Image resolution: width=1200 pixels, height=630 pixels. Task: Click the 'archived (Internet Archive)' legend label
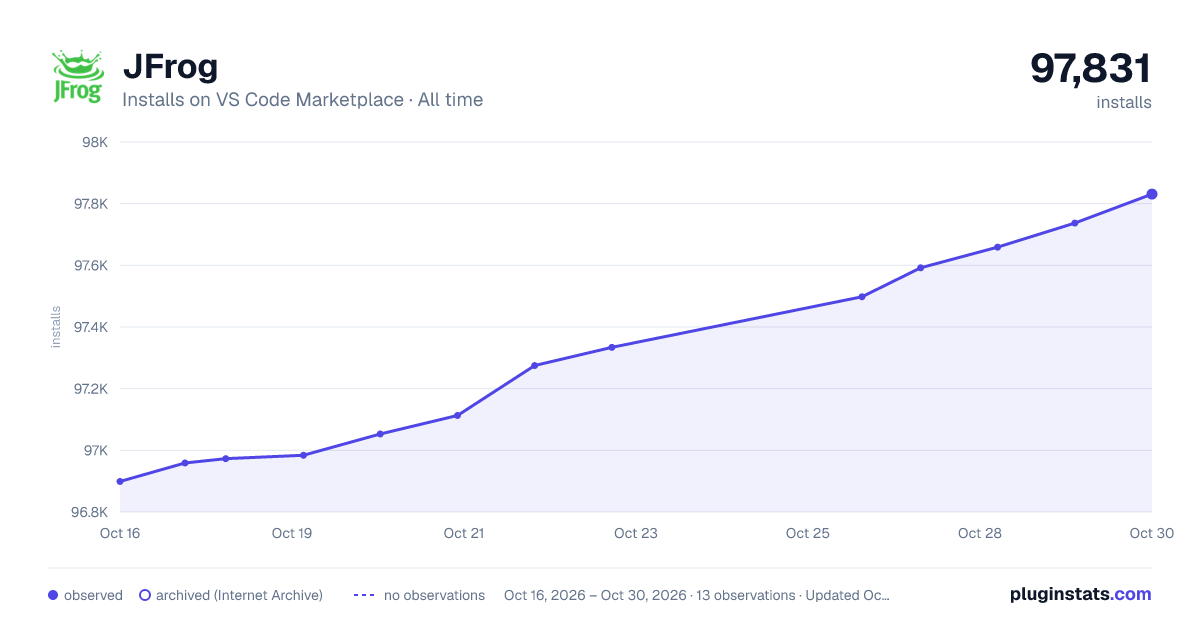coord(239,595)
